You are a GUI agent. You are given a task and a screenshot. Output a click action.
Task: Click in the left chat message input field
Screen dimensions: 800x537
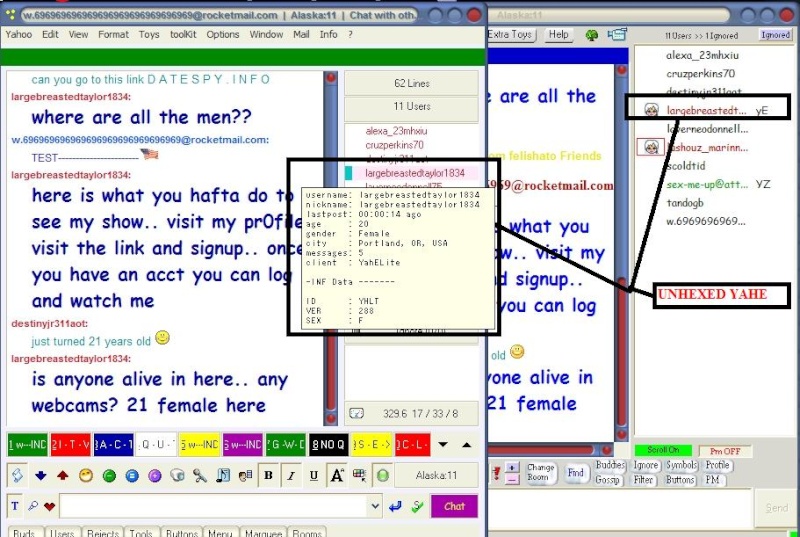pos(214,506)
